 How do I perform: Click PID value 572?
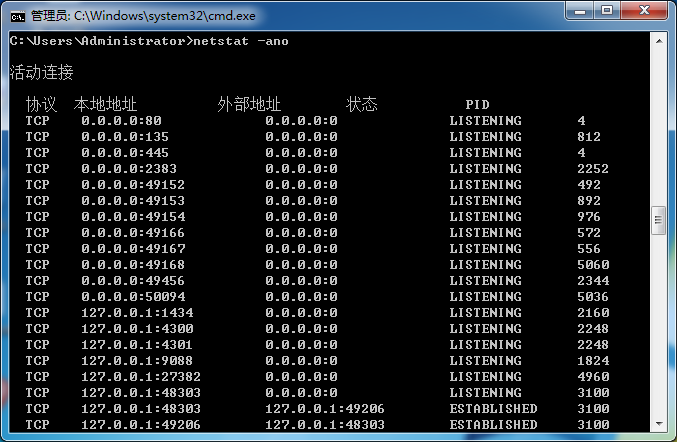tap(589, 233)
